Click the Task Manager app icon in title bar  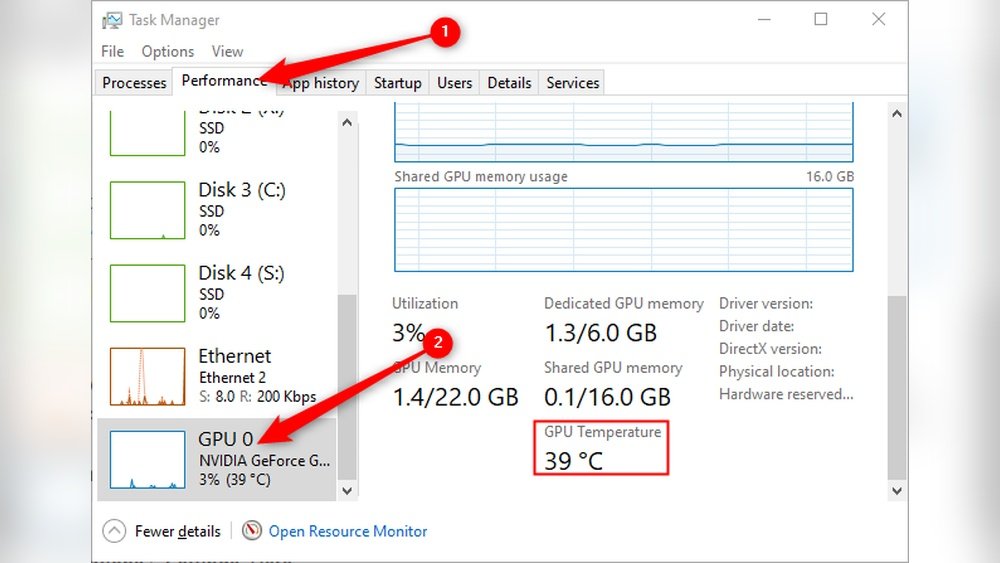pyautogui.click(x=112, y=20)
